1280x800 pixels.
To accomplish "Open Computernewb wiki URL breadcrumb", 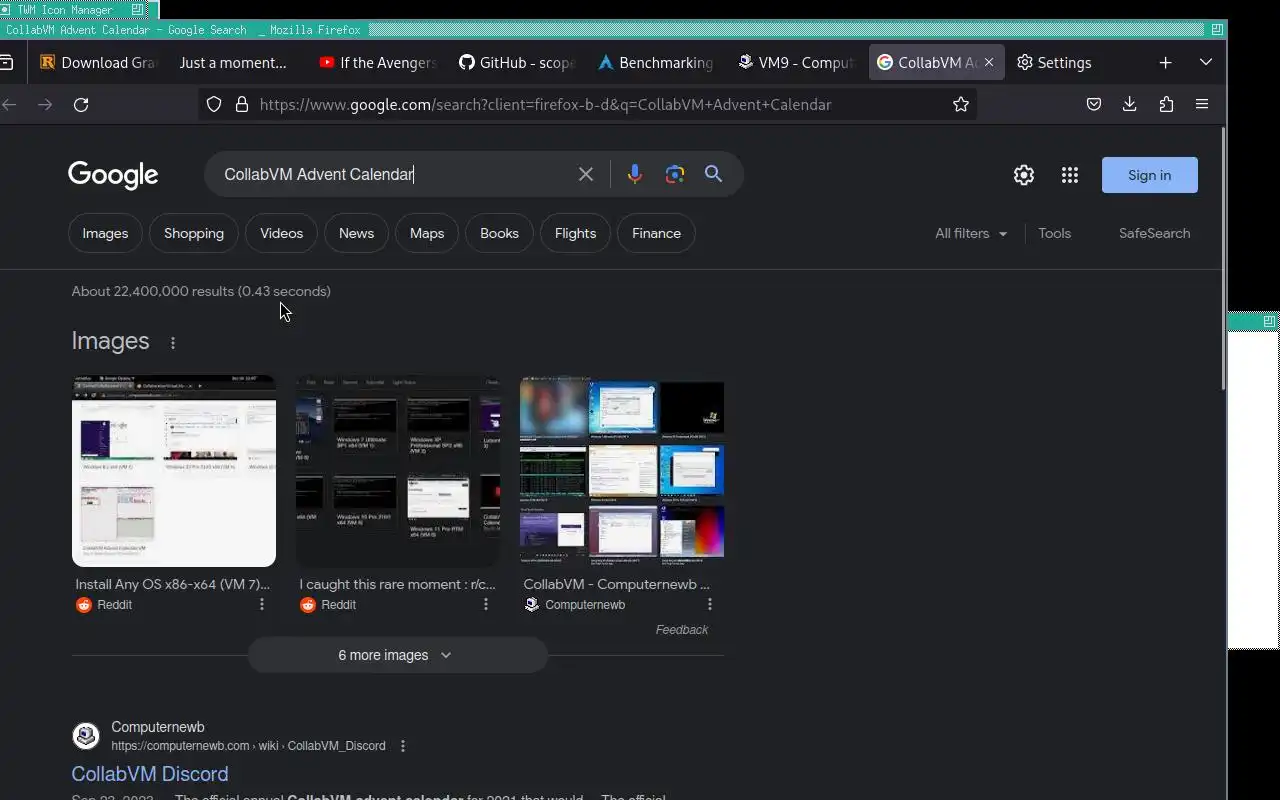I will pyautogui.click(x=248, y=746).
